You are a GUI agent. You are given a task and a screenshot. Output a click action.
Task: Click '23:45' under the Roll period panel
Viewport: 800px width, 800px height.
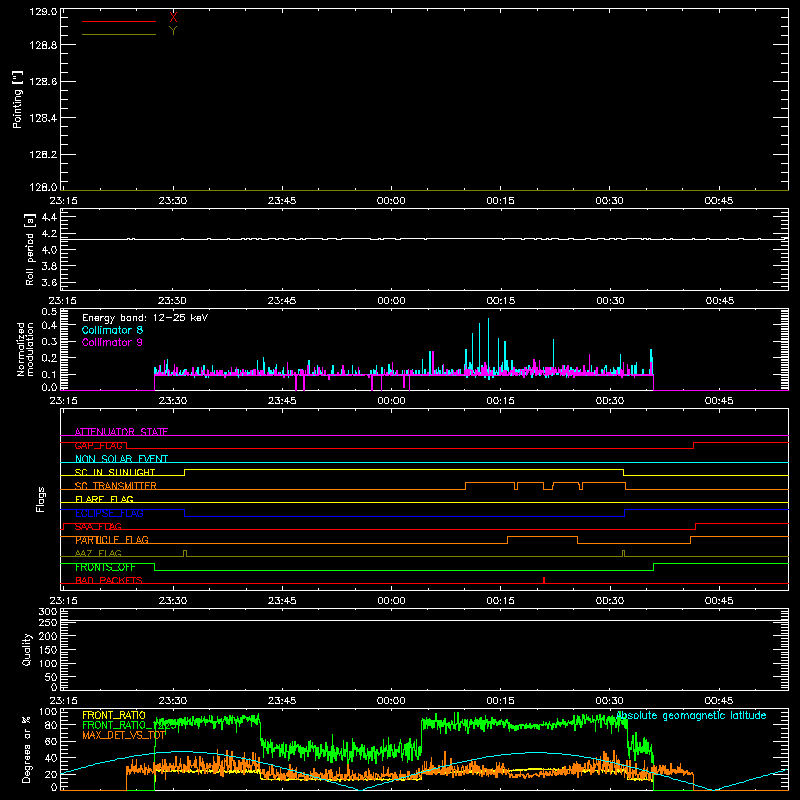point(282,301)
